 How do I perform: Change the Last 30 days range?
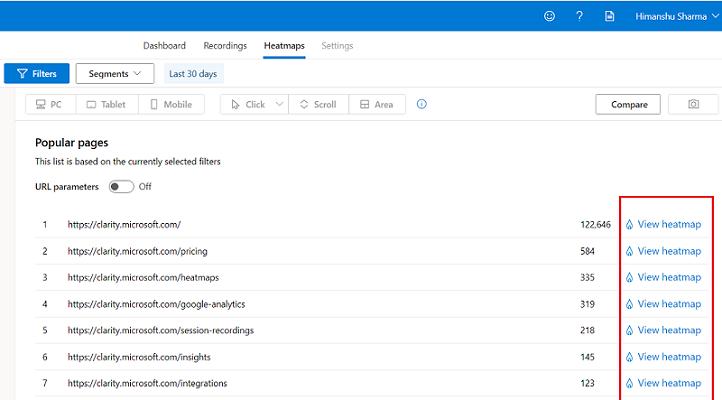pos(193,74)
